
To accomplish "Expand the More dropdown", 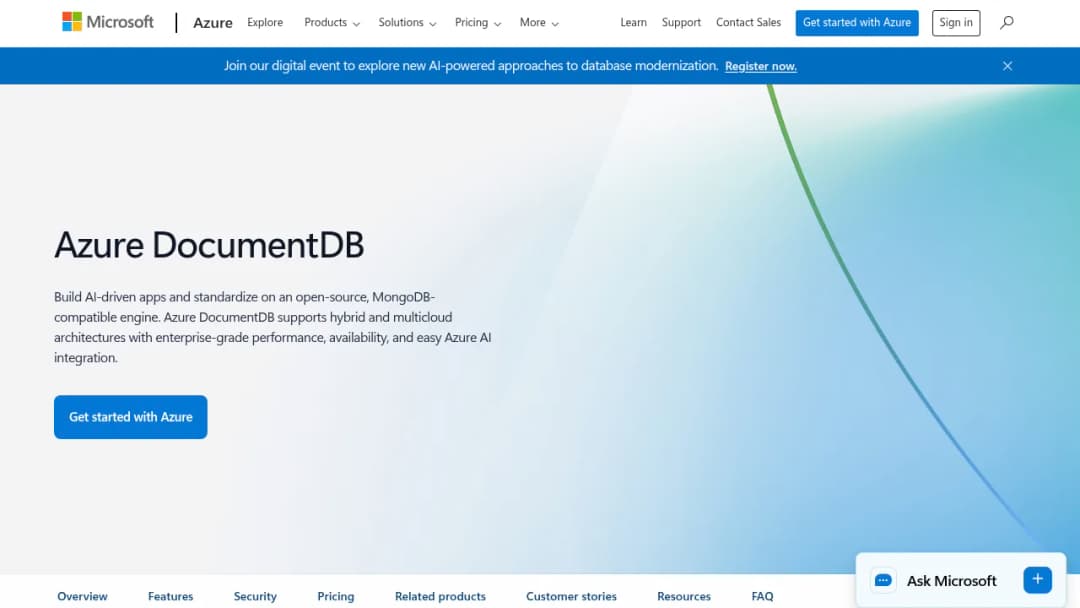I will coord(539,23).
